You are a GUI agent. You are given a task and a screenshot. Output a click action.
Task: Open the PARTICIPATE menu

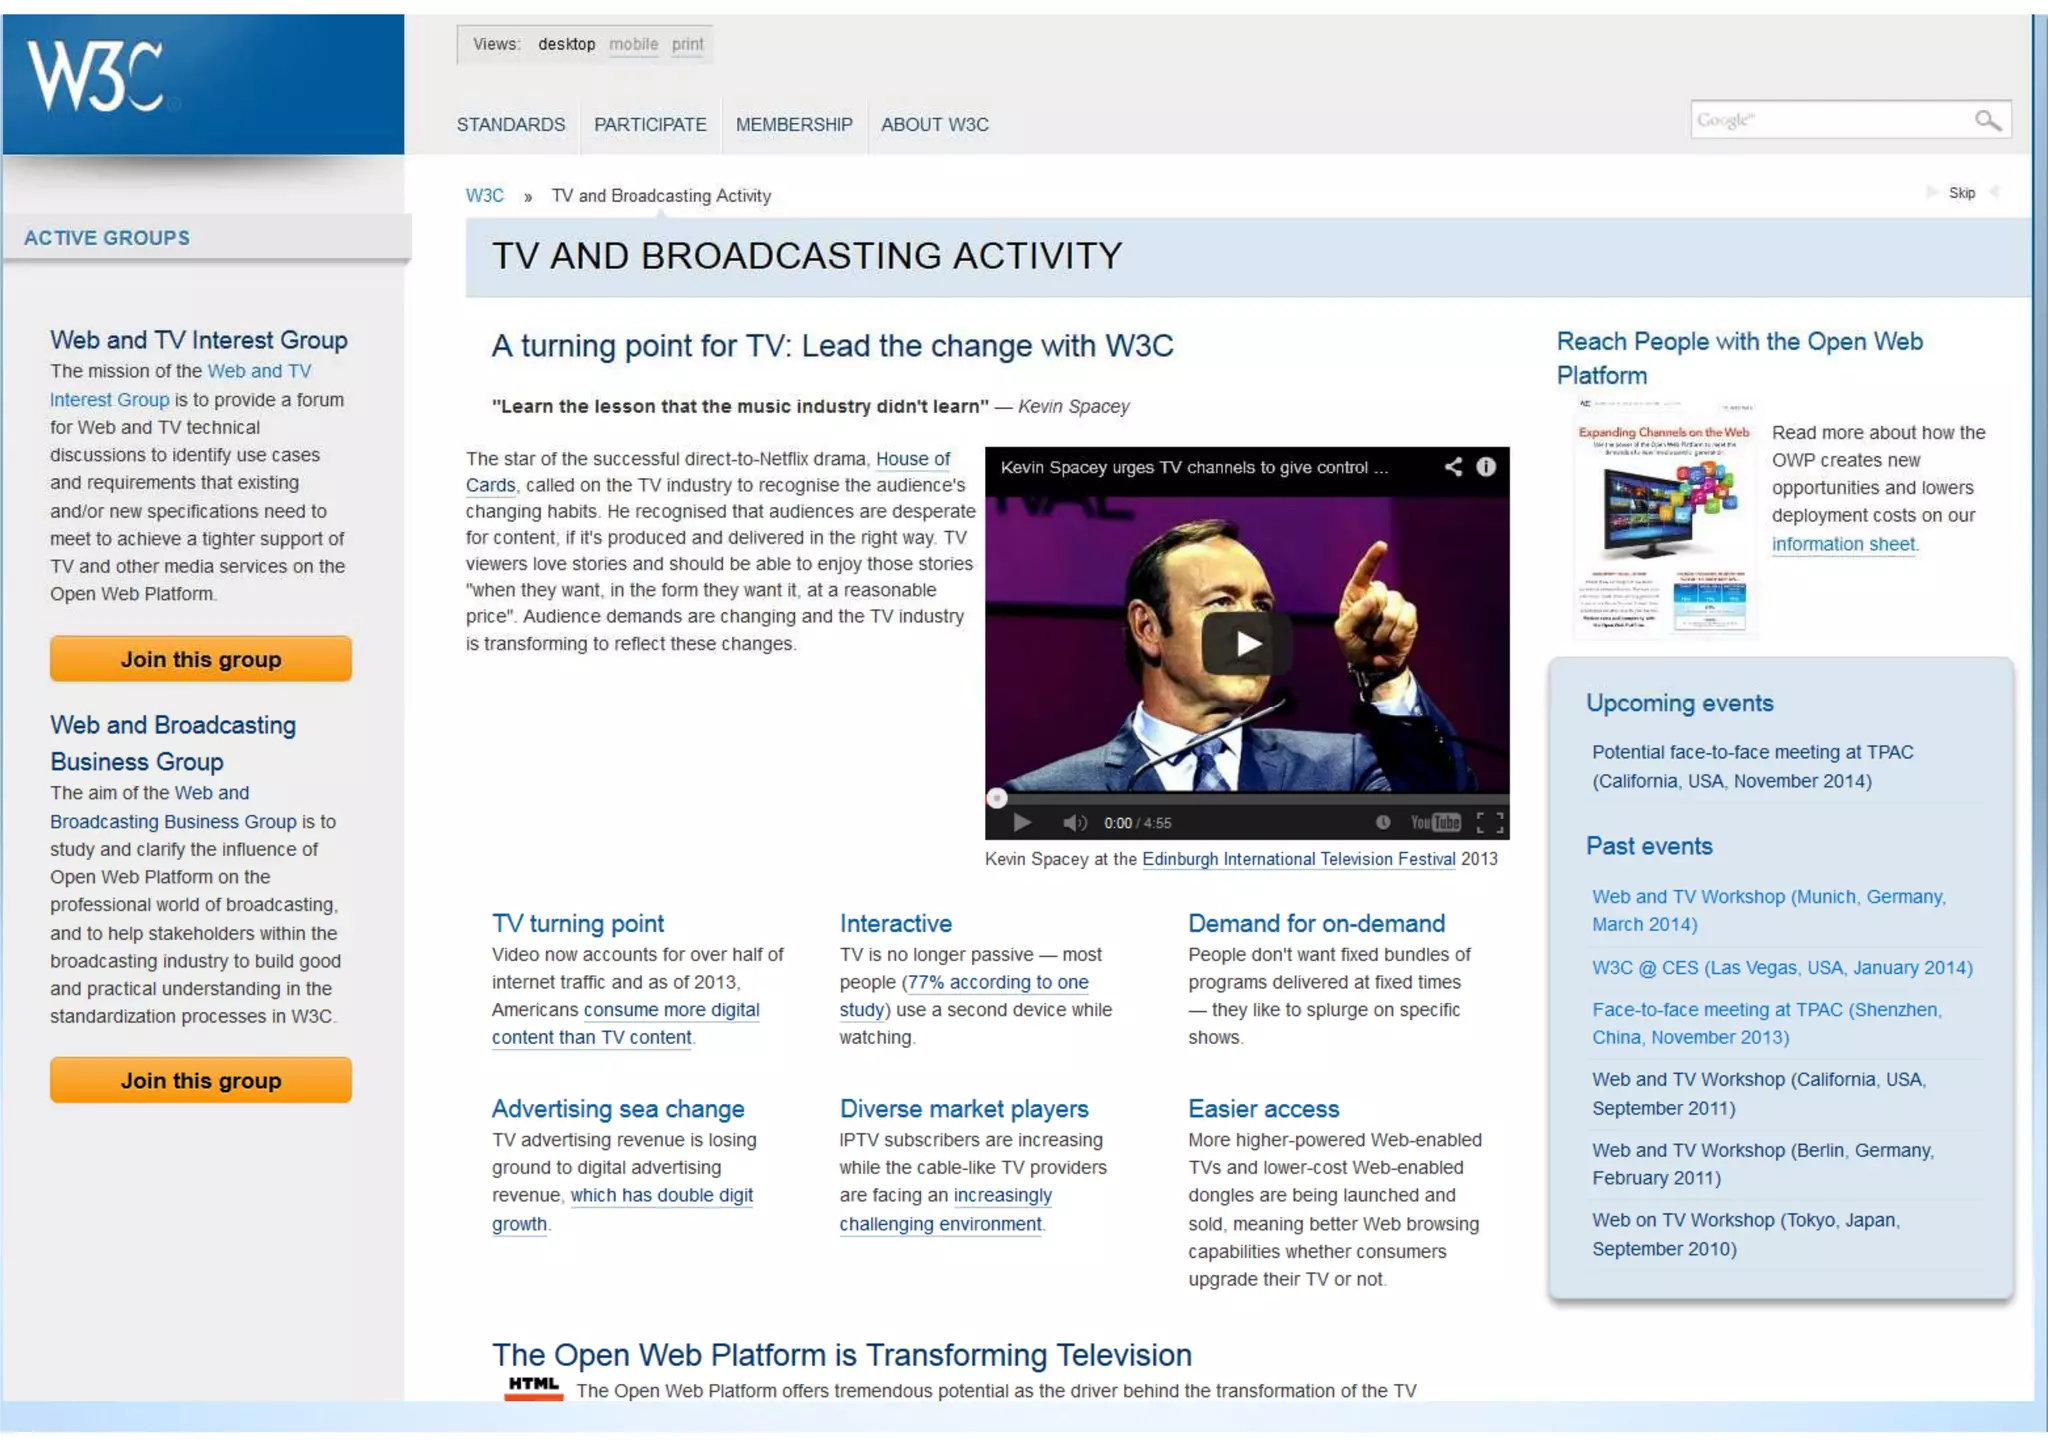650,125
